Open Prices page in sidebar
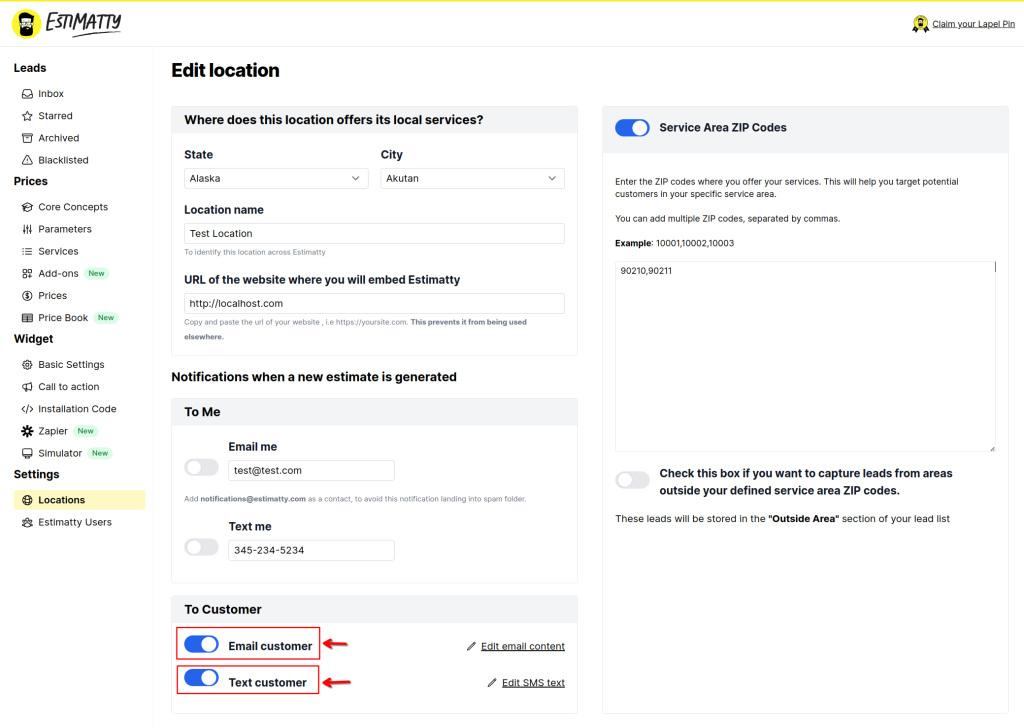 pyautogui.click(x=52, y=296)
